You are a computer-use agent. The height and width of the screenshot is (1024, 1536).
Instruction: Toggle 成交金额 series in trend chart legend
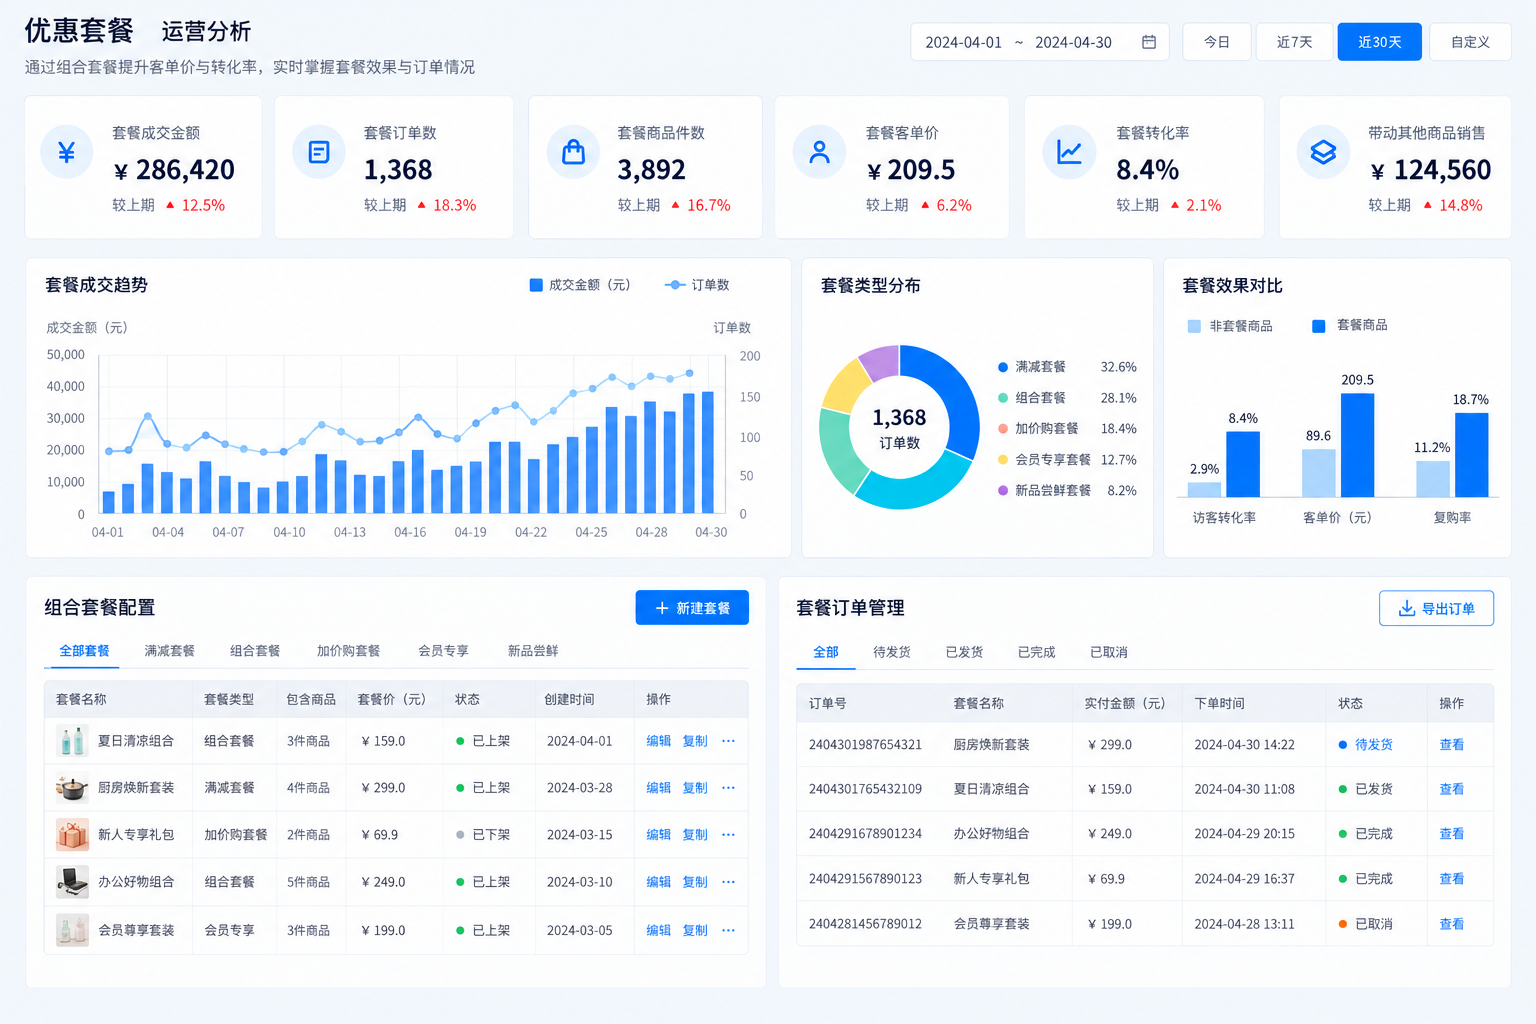[x=580, y=285]
